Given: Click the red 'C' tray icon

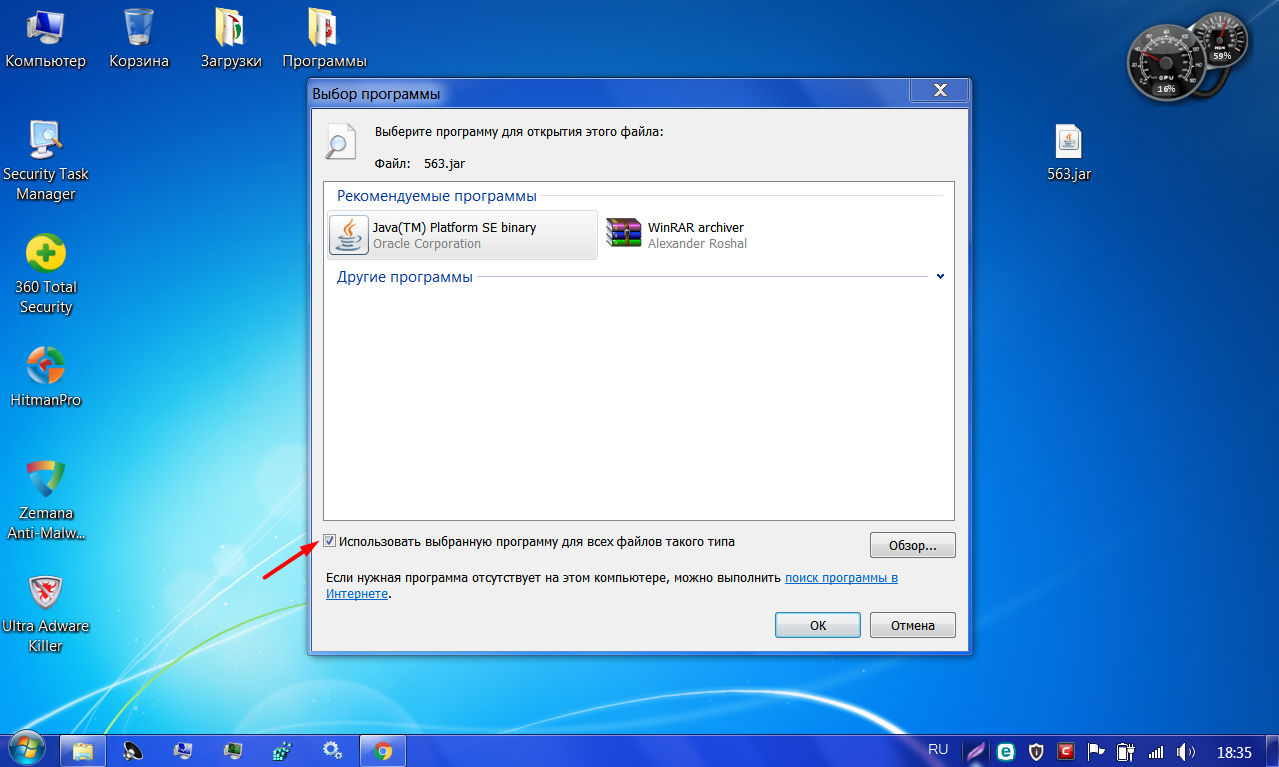Looking at the screenshot, I should 1067,751.
